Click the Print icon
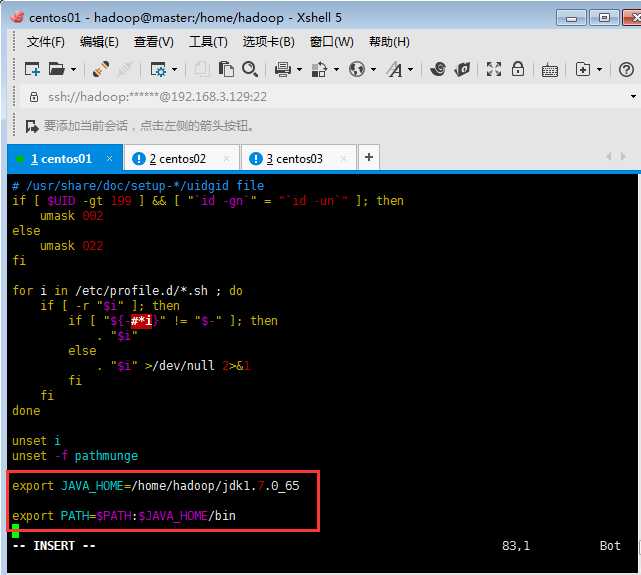The height and width of the screenshot is (575, 641). tap(283, 69)
